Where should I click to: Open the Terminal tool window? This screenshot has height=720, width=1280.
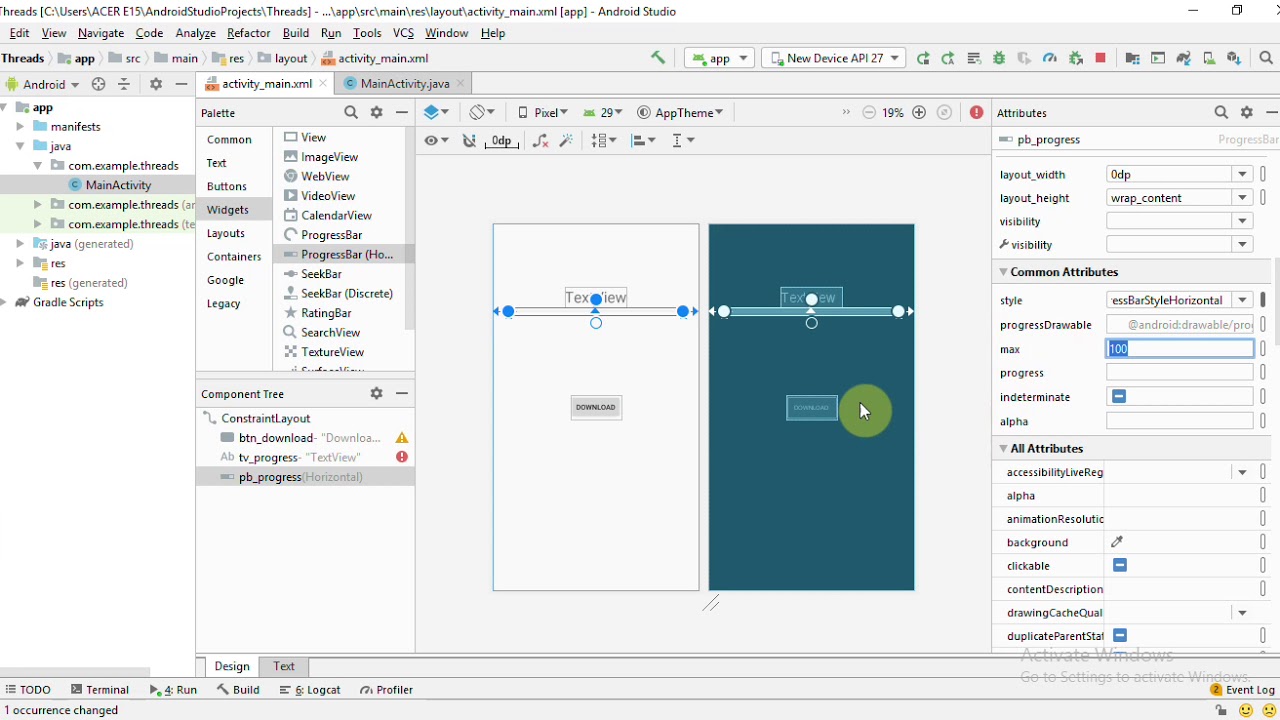[100, 690]
